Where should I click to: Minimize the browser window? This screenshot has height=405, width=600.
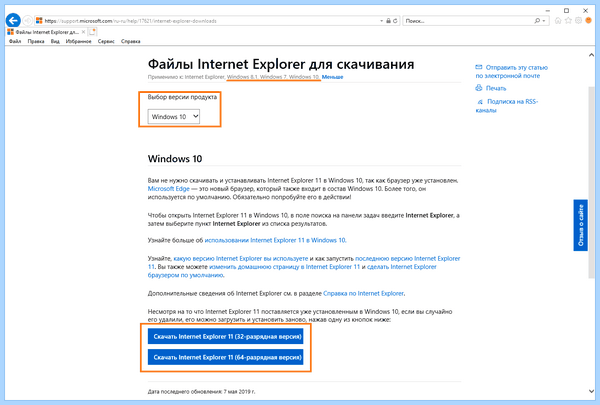548,10
